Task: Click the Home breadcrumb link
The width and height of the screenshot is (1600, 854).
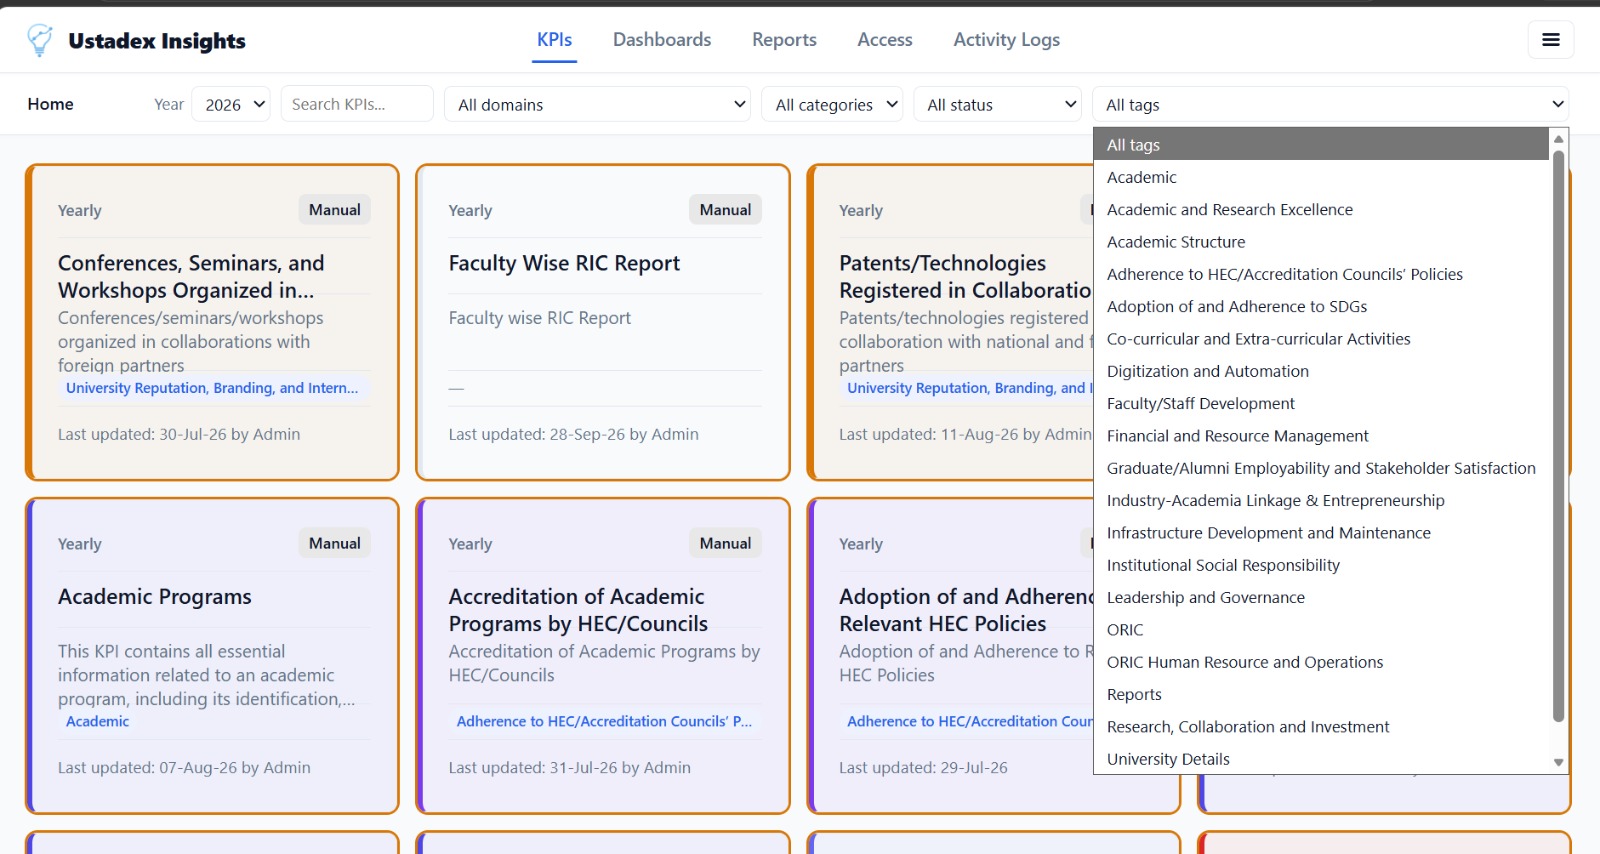Action: click(x=50, y=104)
